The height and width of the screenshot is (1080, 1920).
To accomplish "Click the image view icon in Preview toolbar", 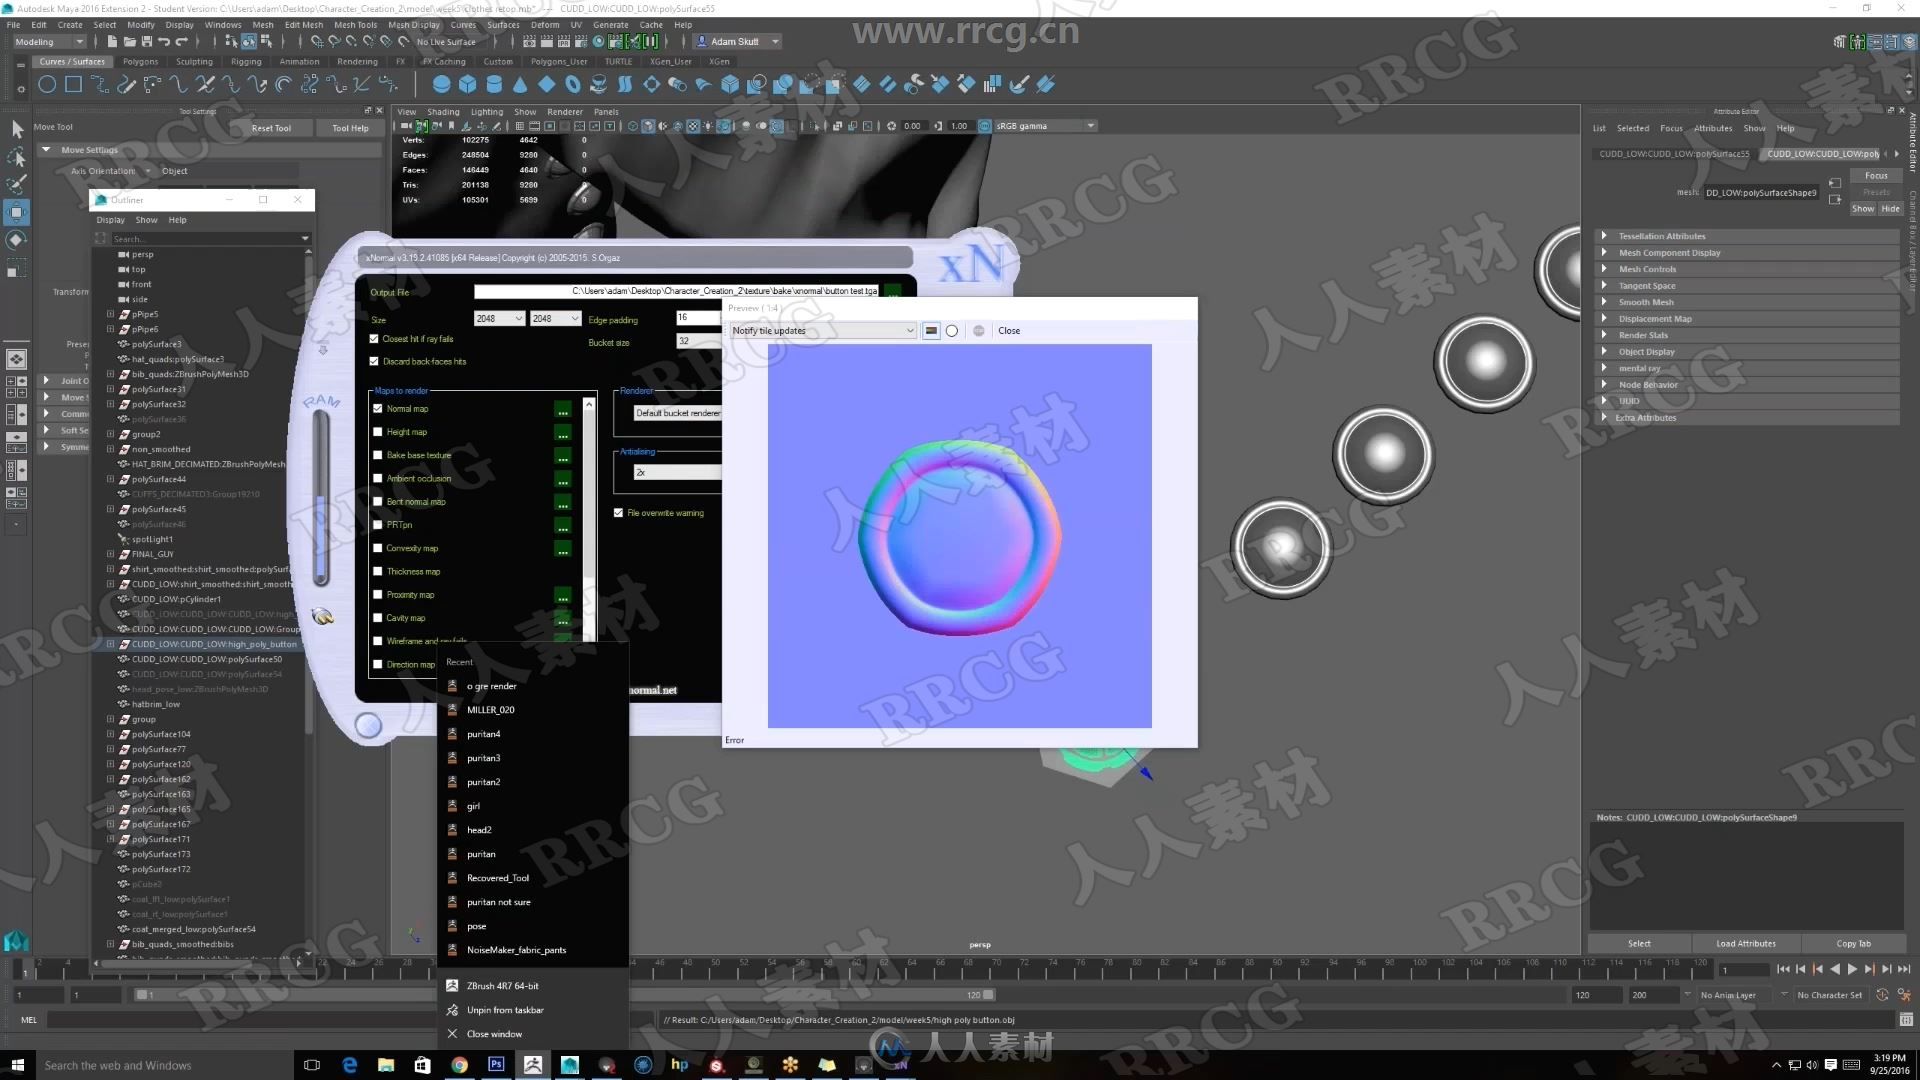I will click(x=931, y=331).
